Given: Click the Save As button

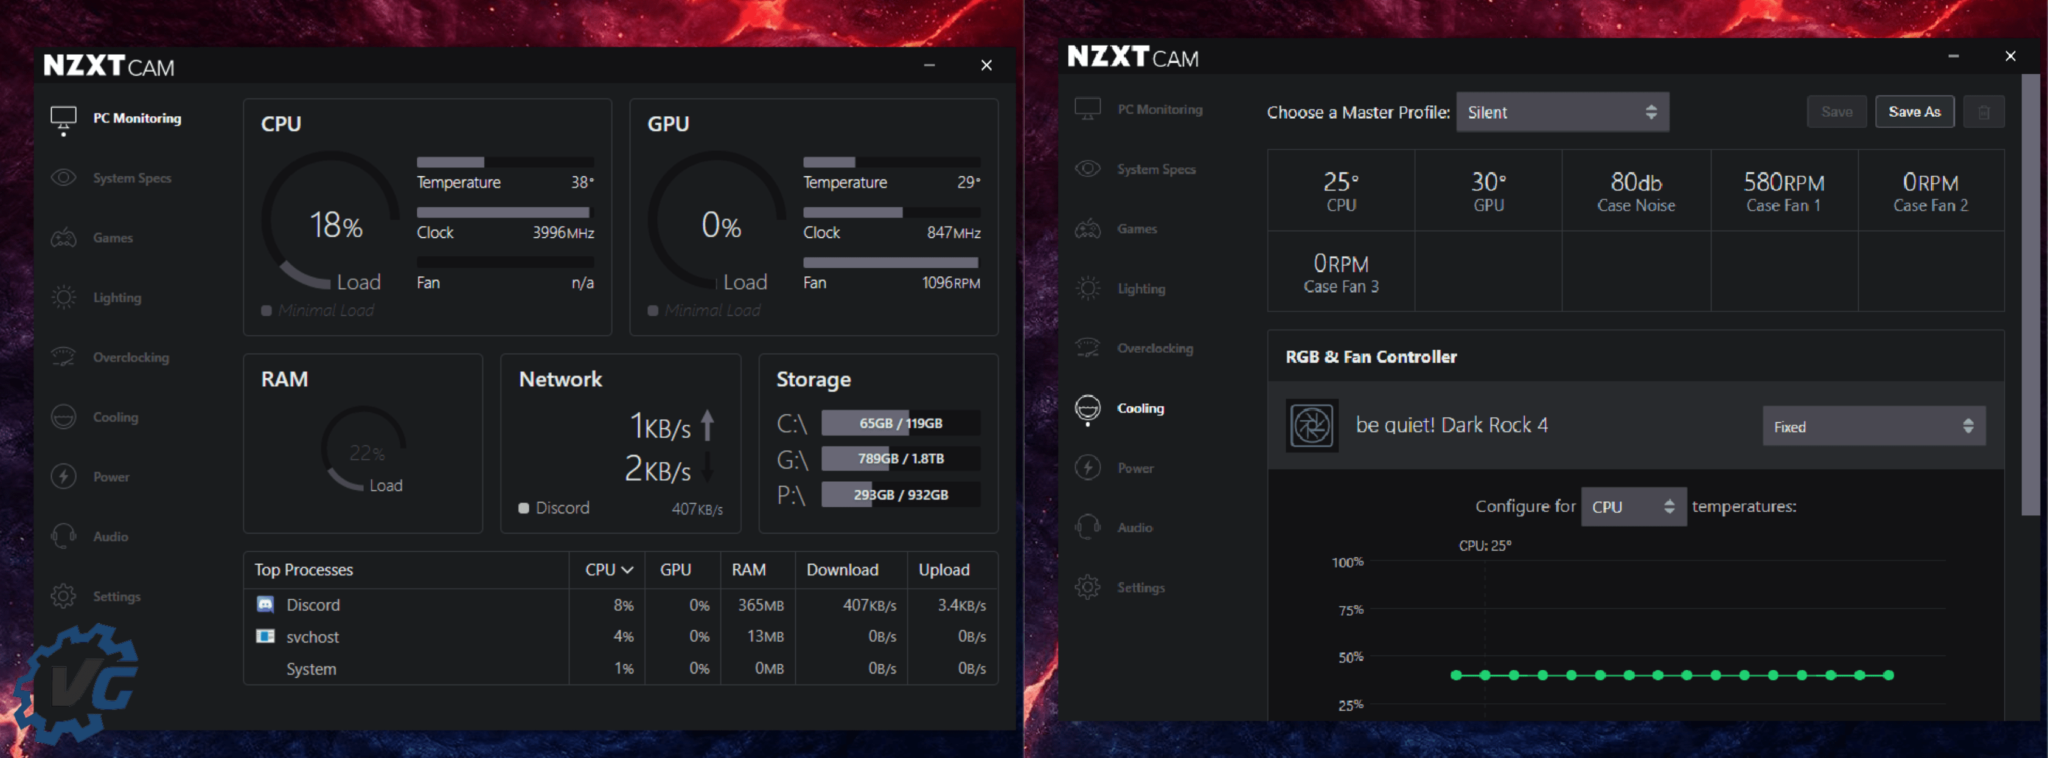Looking at the screenshot, I should tap(1914, 112).
